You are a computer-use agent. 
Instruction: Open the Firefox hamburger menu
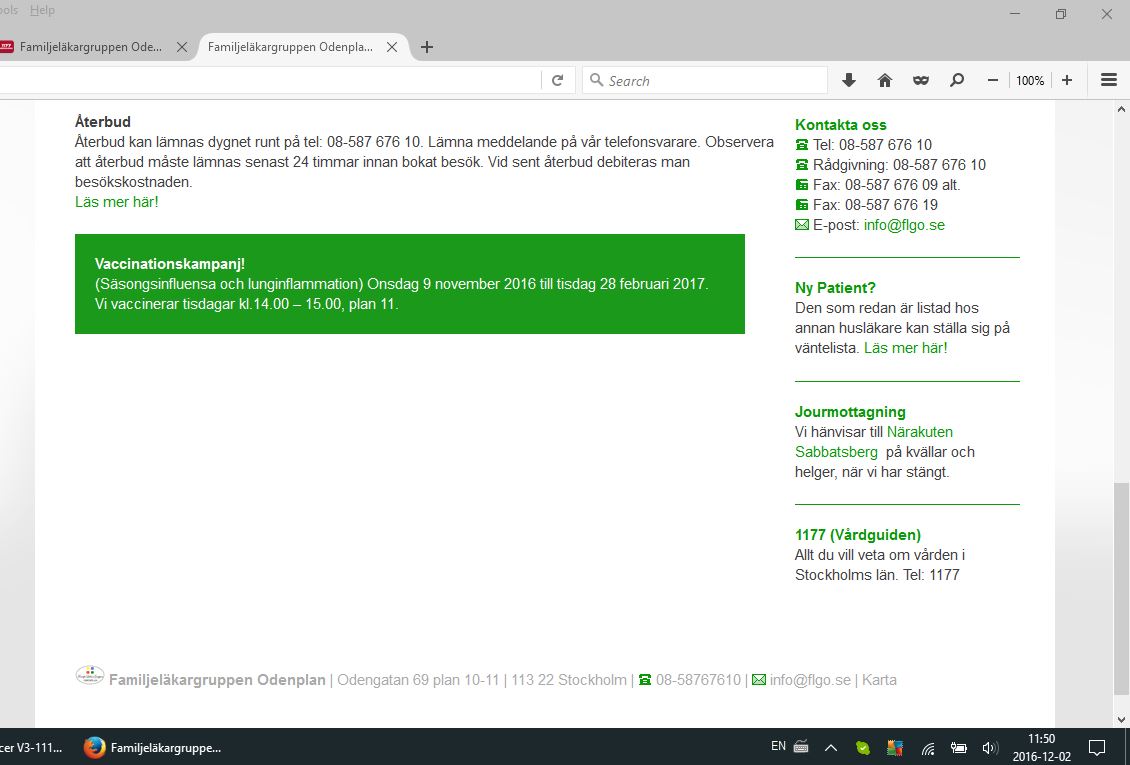(x=1109, y=81)
